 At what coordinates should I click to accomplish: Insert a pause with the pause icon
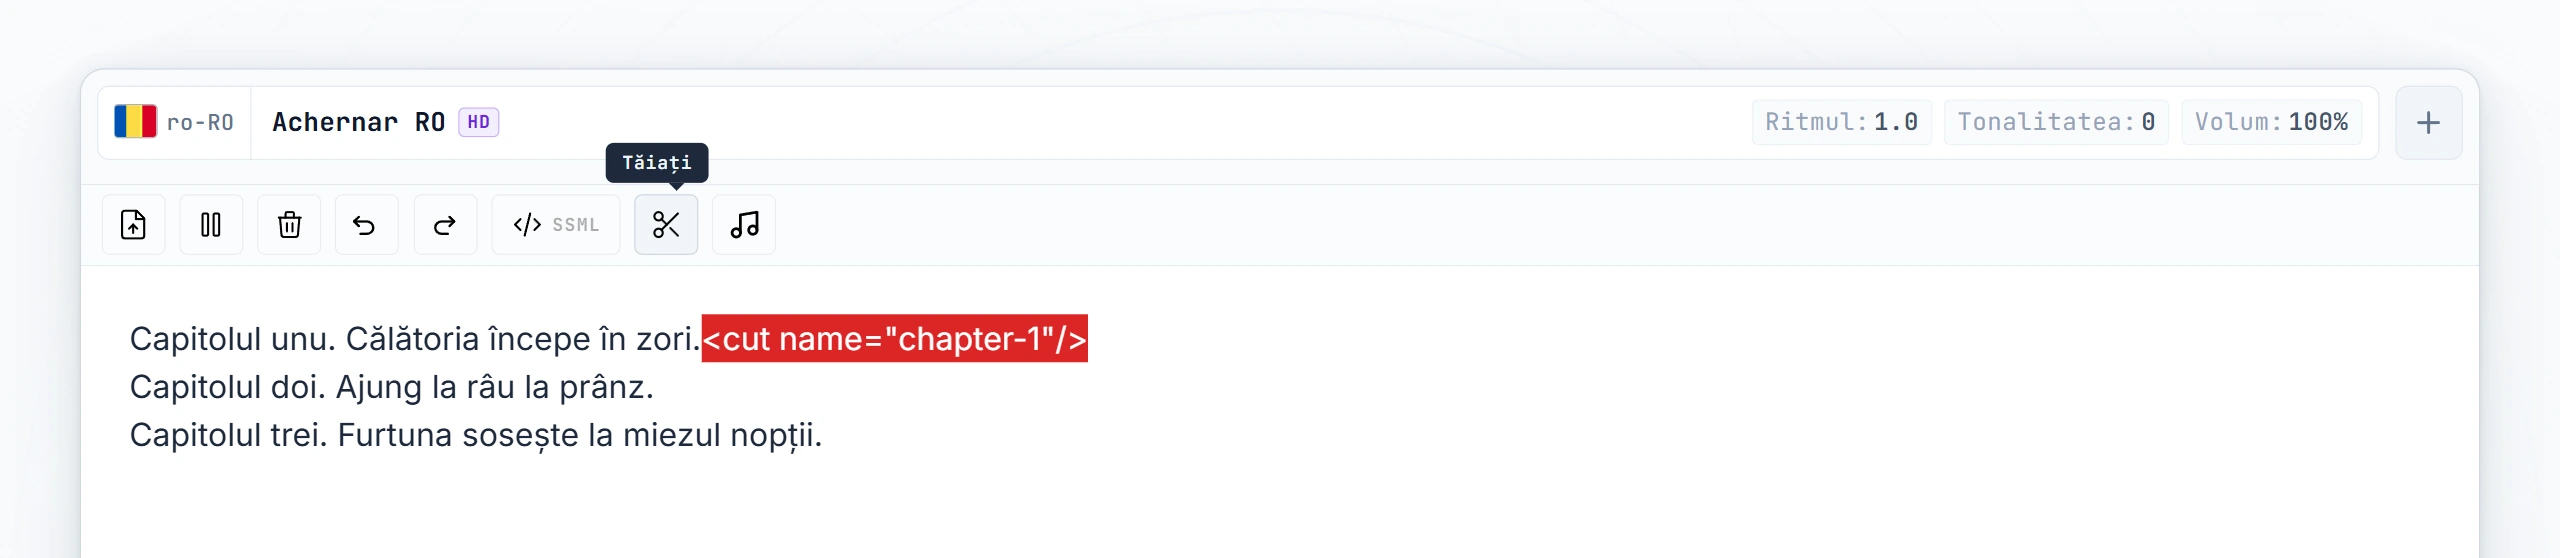click(x=211, y=225)
